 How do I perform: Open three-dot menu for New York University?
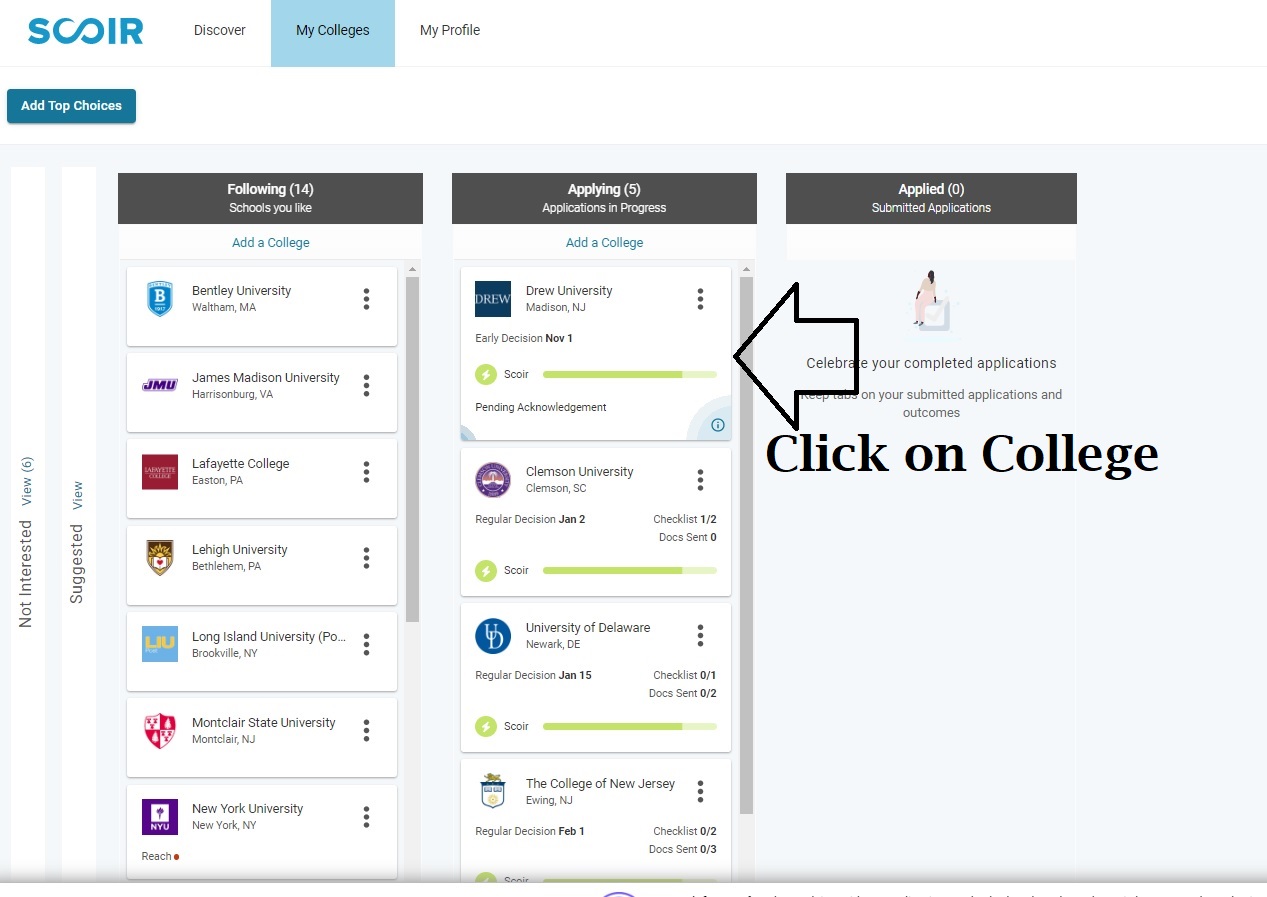coord(366,817)
